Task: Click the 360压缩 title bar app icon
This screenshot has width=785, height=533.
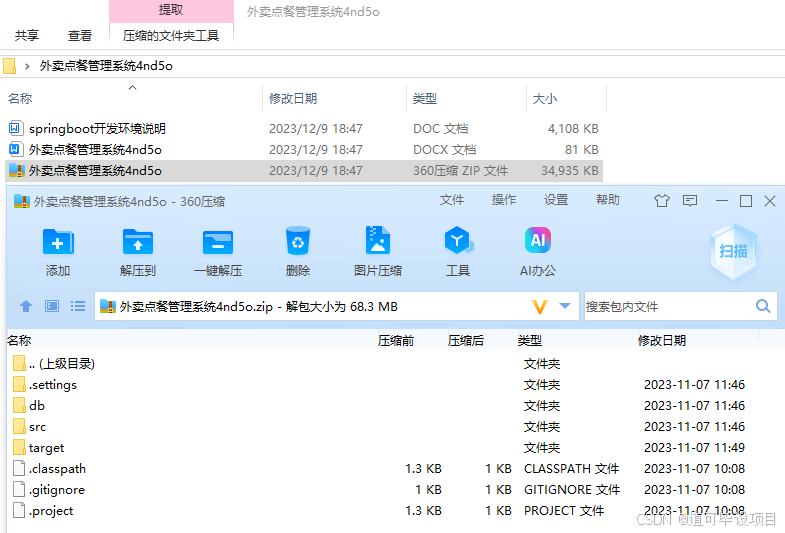Action: [22, 201]
